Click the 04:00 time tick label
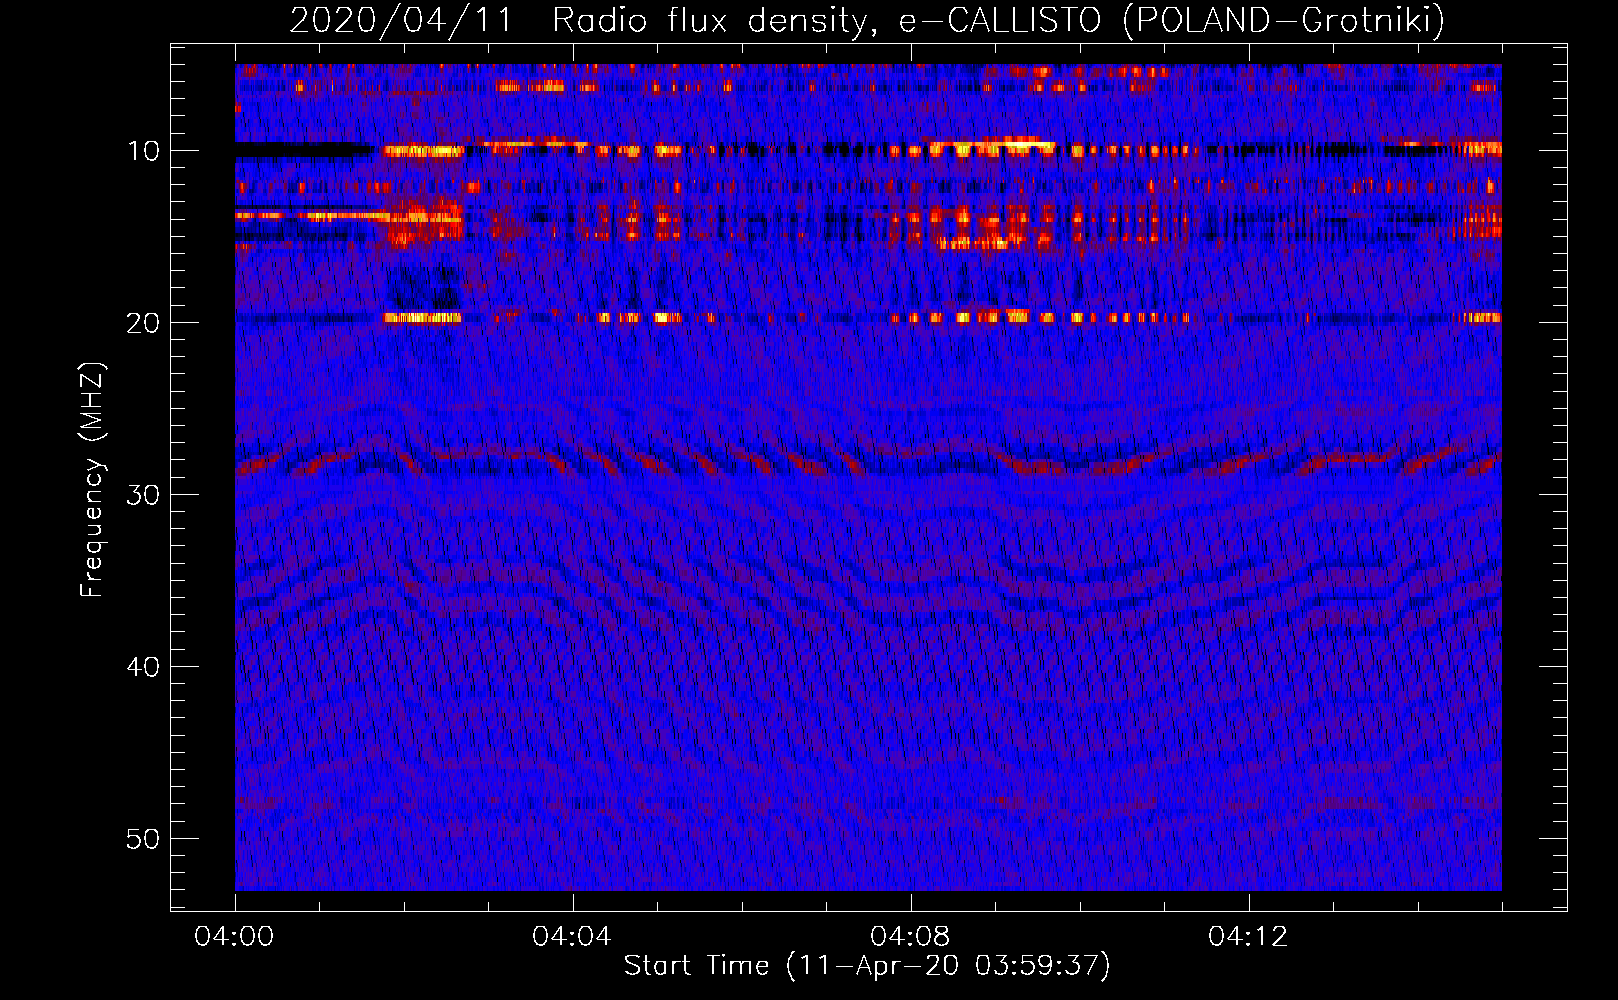Image resolution: width=1618 pixels, height=1000 pixels. click(235, 937)
